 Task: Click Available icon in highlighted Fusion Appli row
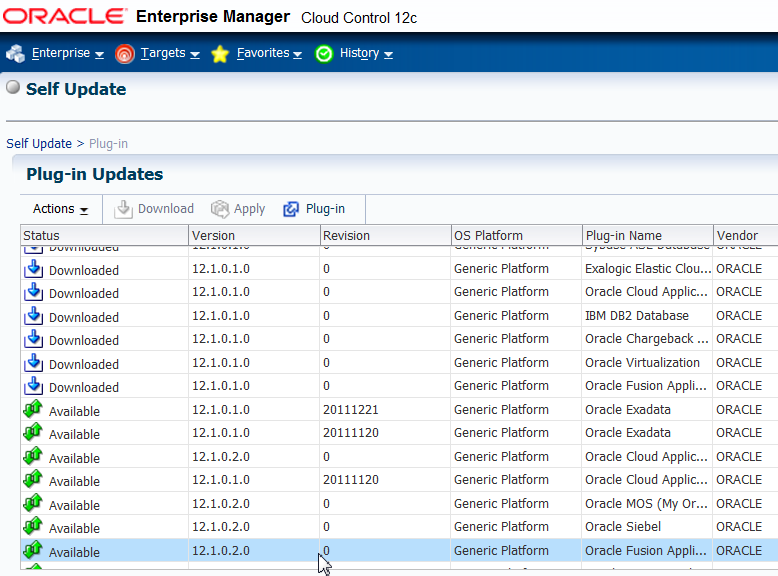point(33,550)
